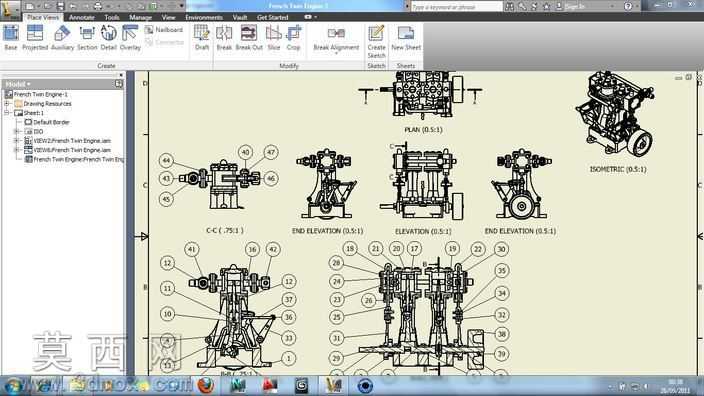The height and width of the screenshot is (396, 704).
Task: Switch to Inventor in the taskbar
Action: pyautogui.click(x=334, y=385)
